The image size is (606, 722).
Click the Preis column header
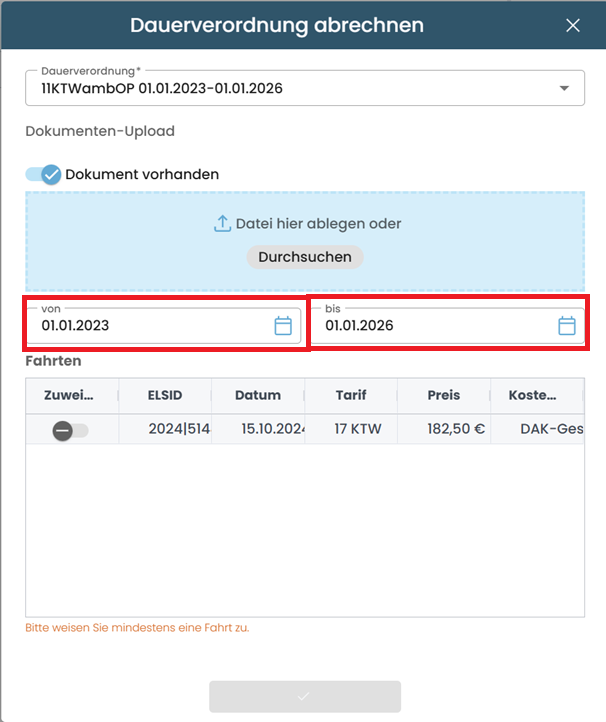pos(443,395)
